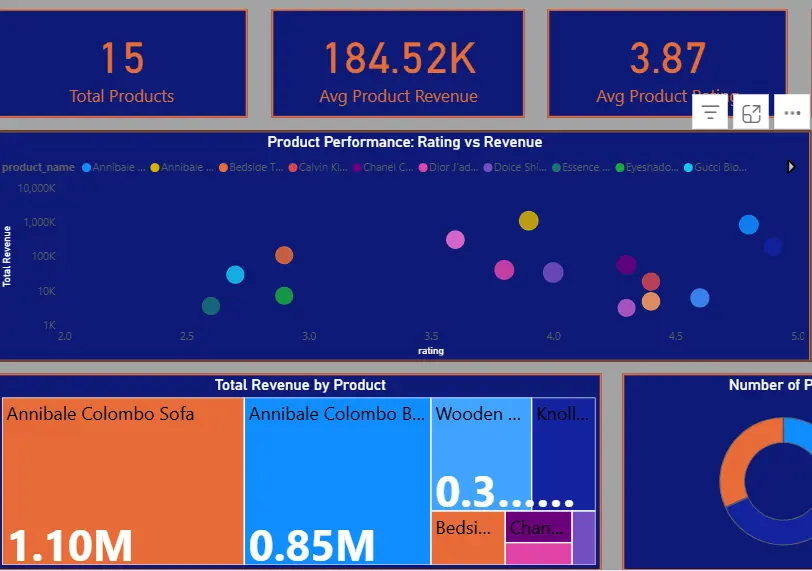Show next legend items with the arrow
Image resolution: width=812 pixels, height=571 pixels.
pyautogui.click(x=791, y=167)
